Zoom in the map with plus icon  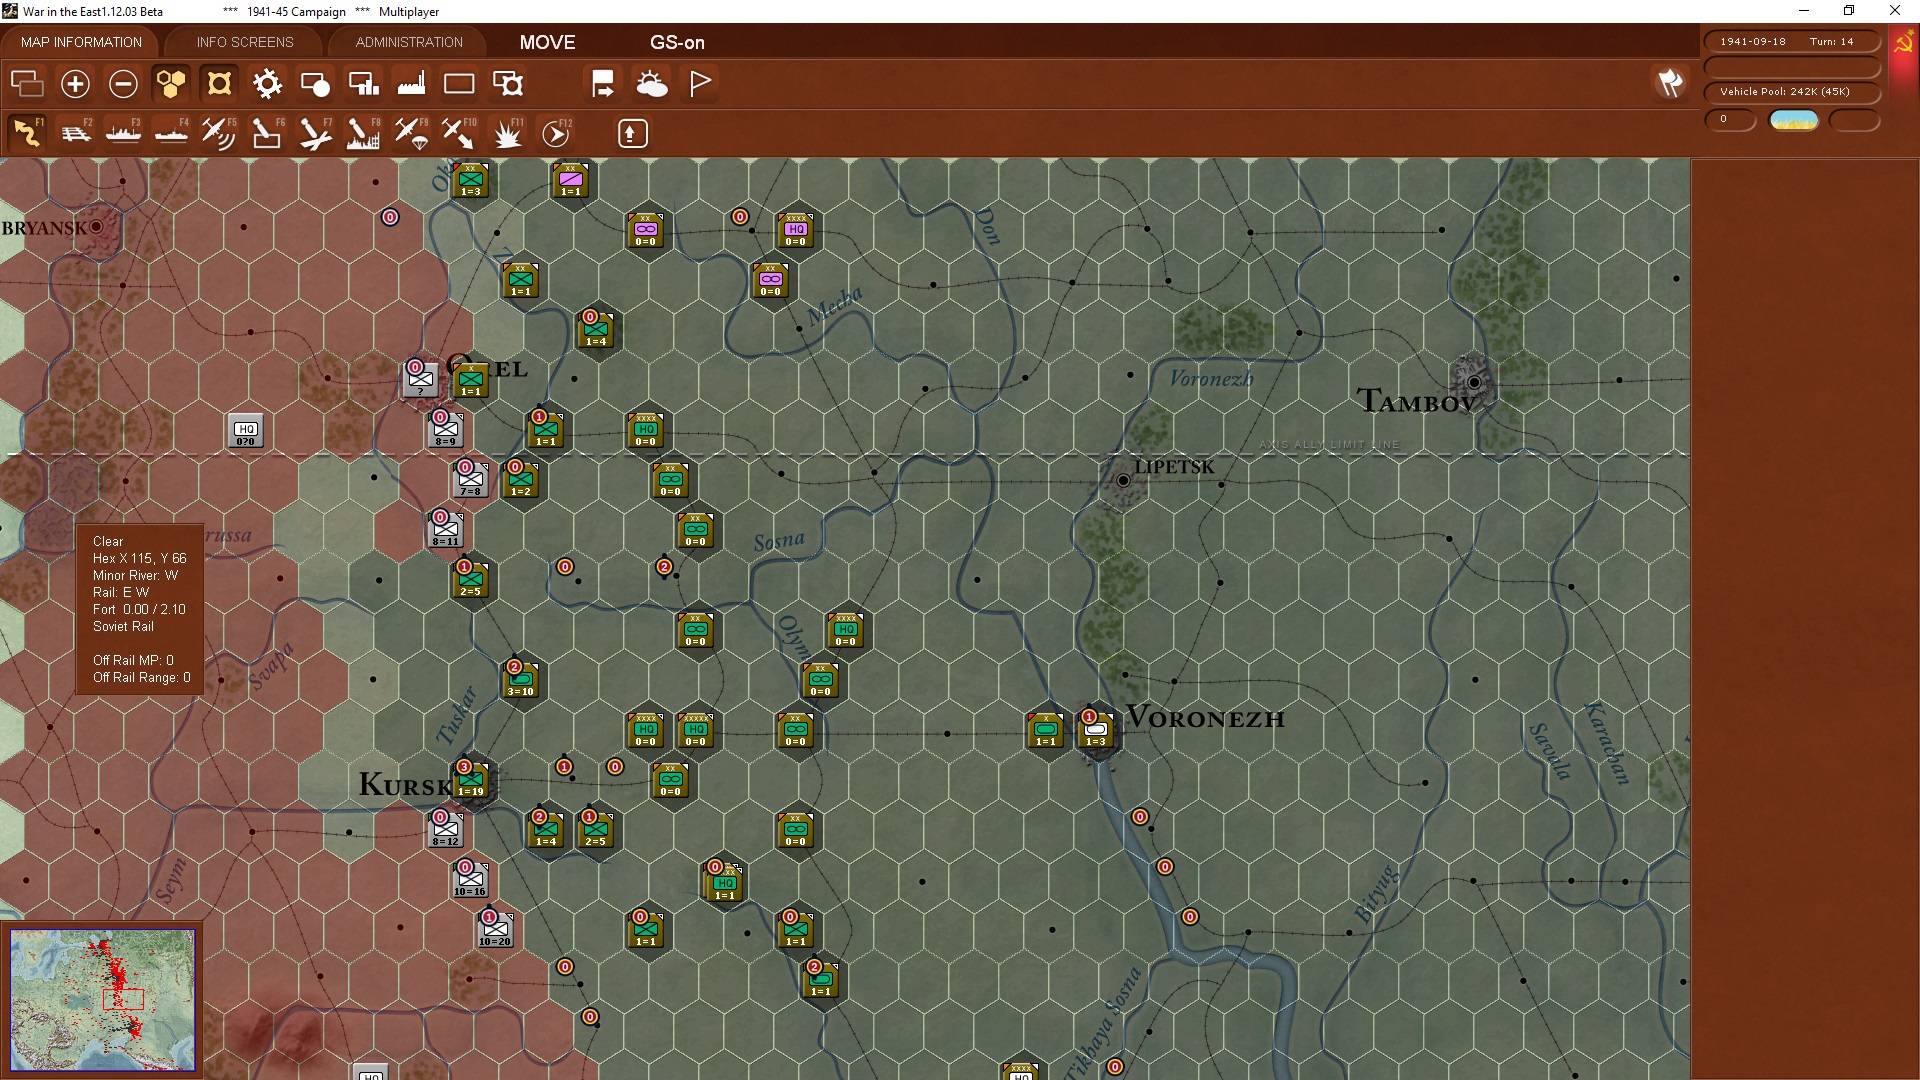click(75, 84)
